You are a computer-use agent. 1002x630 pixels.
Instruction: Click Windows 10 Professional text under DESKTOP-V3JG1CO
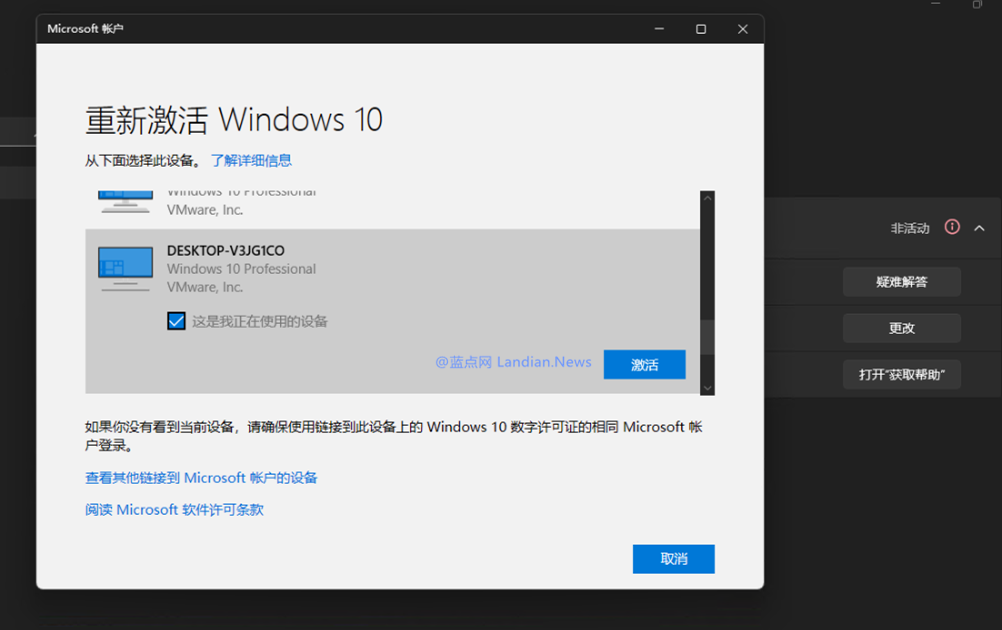(242, 269)
